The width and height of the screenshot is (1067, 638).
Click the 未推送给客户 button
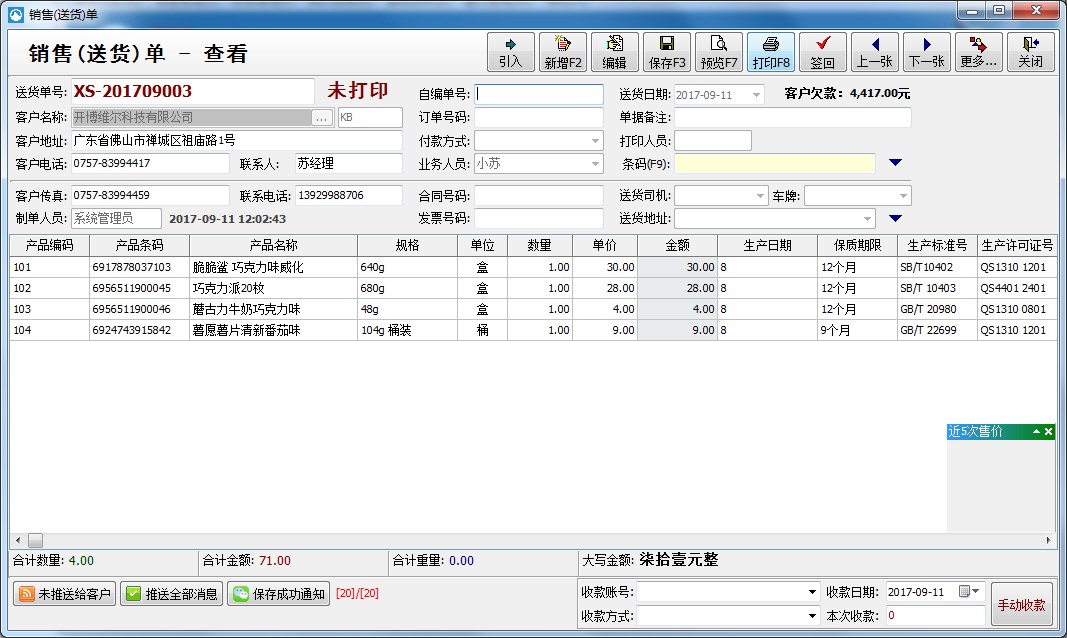point(65,594)
